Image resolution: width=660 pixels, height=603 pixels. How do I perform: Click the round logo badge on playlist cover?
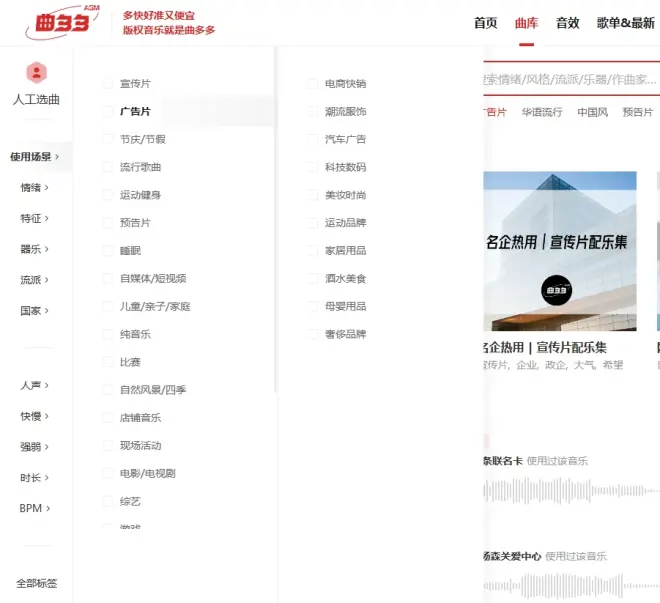coord(556,290)
